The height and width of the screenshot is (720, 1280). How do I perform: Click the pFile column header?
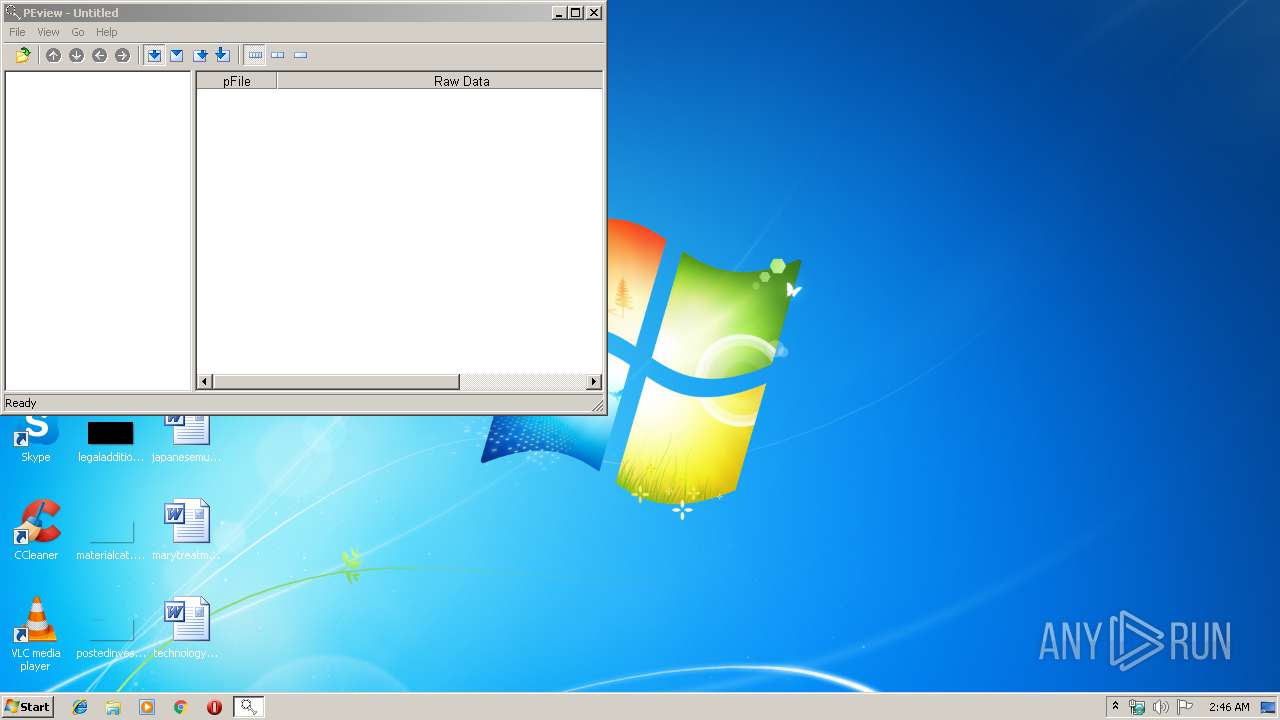(x=237, y=81)
